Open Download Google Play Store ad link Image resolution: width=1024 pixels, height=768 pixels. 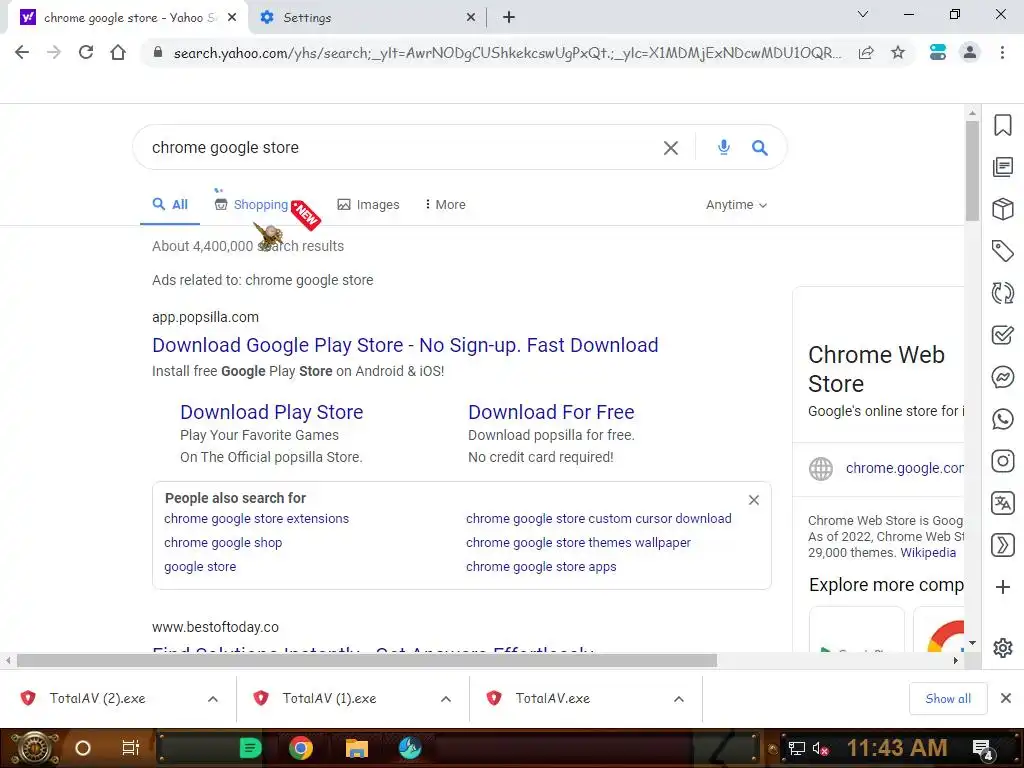coord(405,345)
